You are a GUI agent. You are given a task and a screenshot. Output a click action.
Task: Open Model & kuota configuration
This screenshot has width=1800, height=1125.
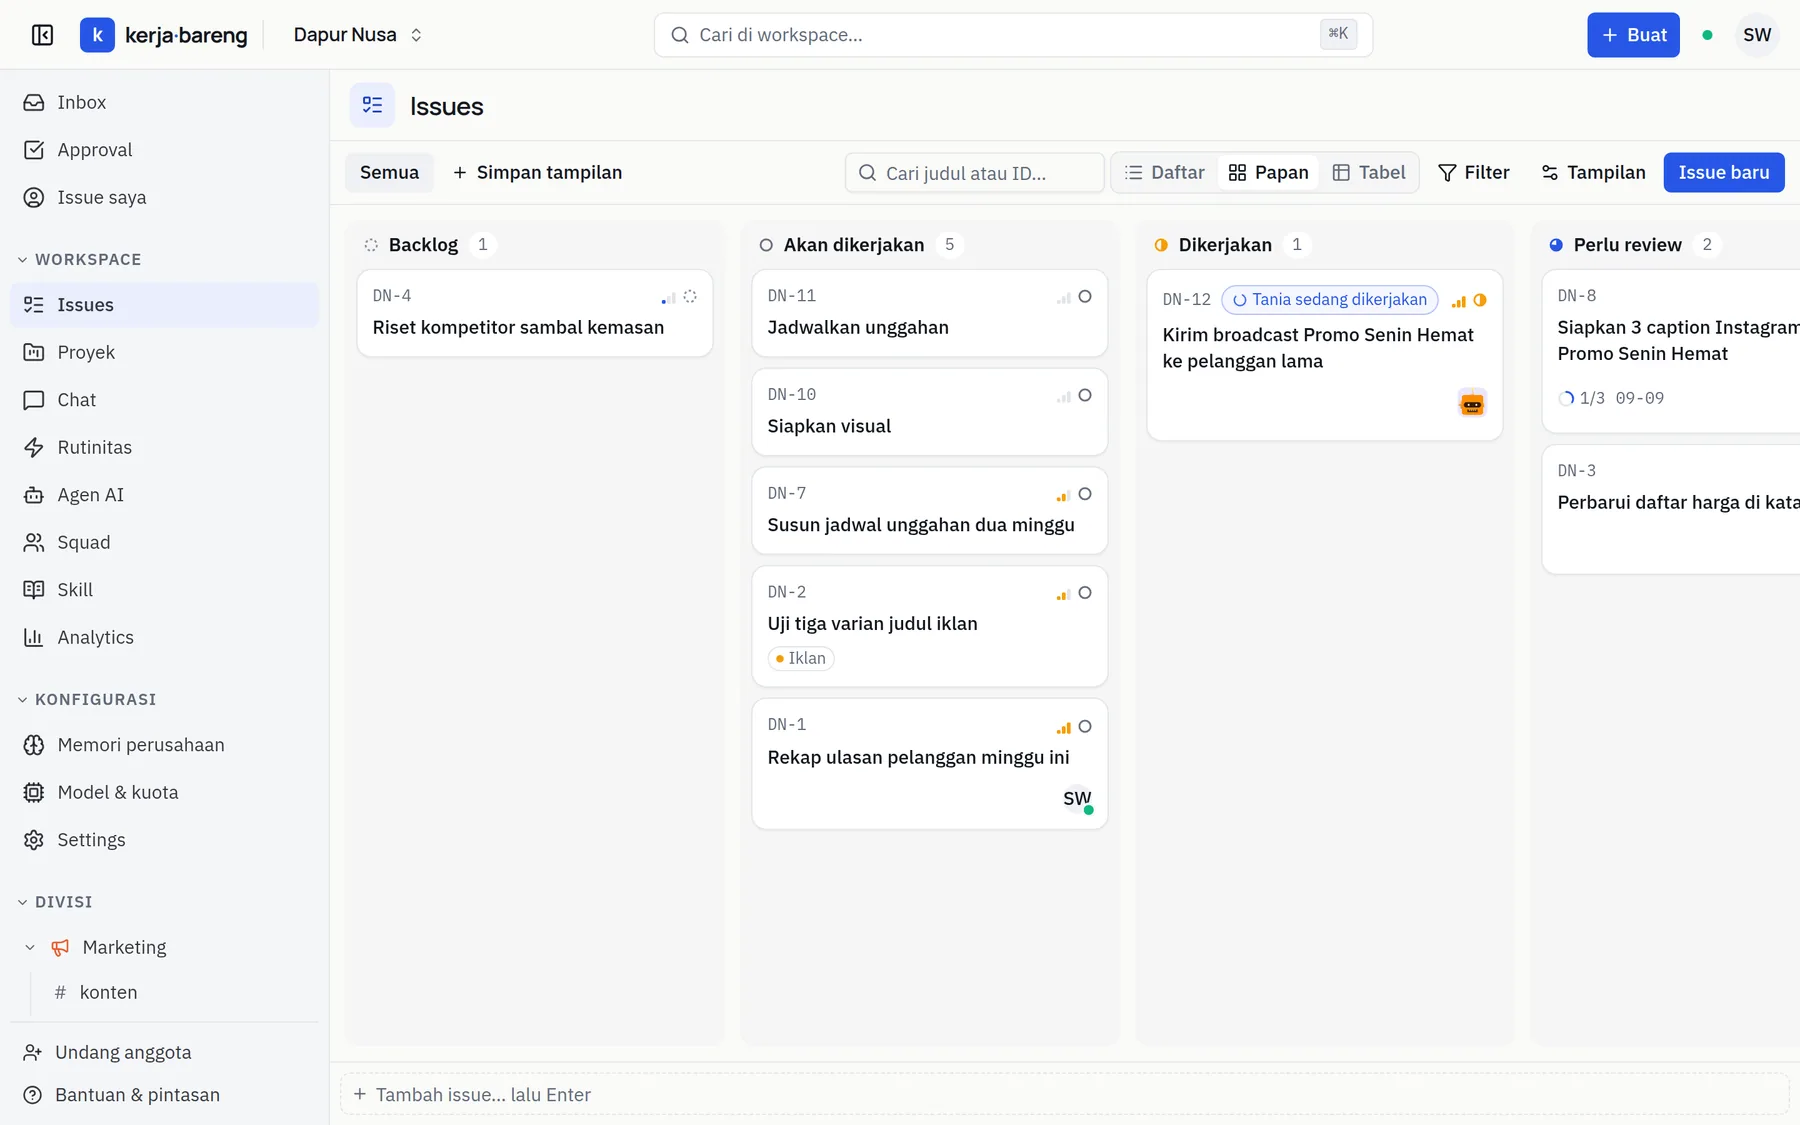pyautogui.click(x=164, y=792)
